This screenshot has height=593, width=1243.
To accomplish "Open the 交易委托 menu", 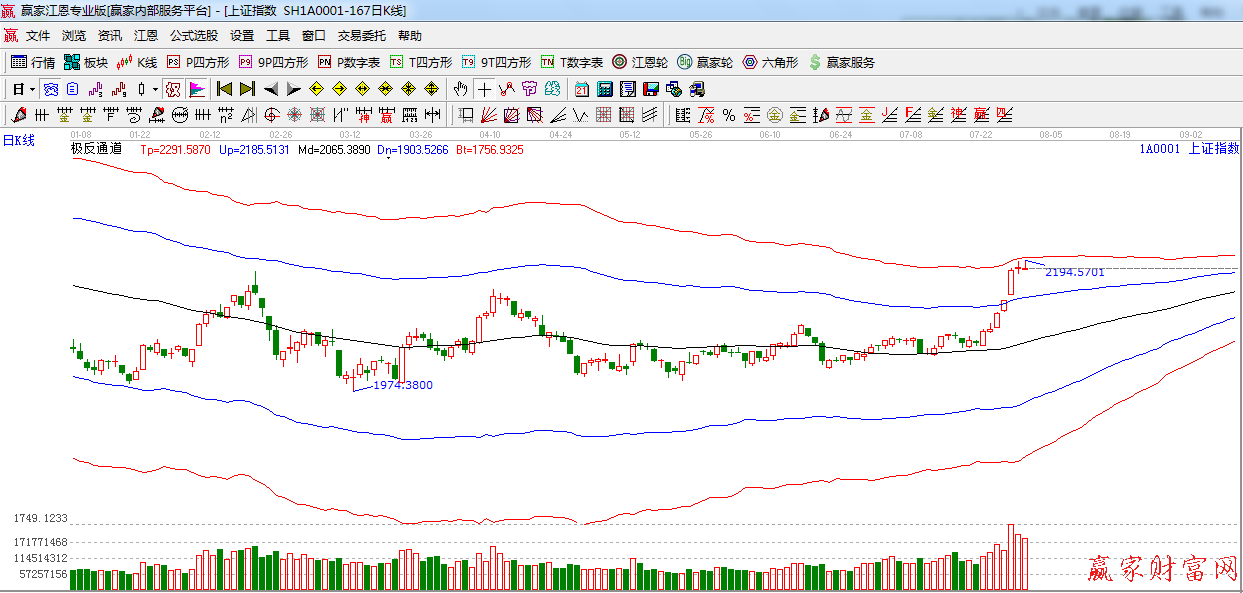I will tap(361, 36).
